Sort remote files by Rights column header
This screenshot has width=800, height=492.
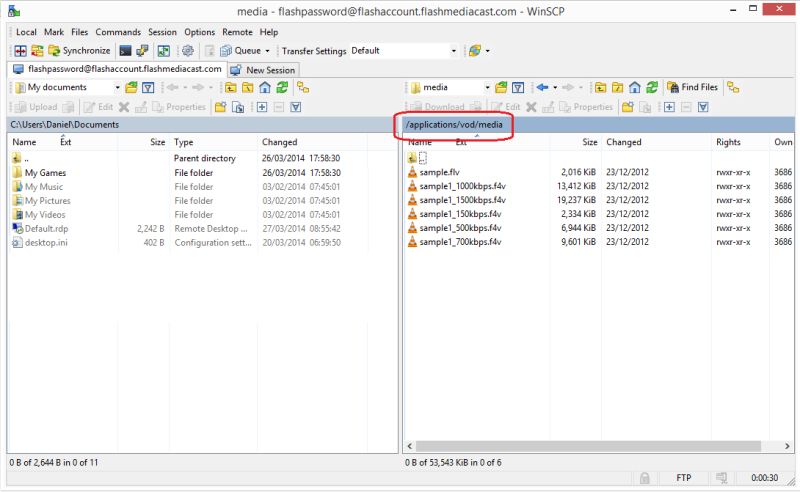740,142
